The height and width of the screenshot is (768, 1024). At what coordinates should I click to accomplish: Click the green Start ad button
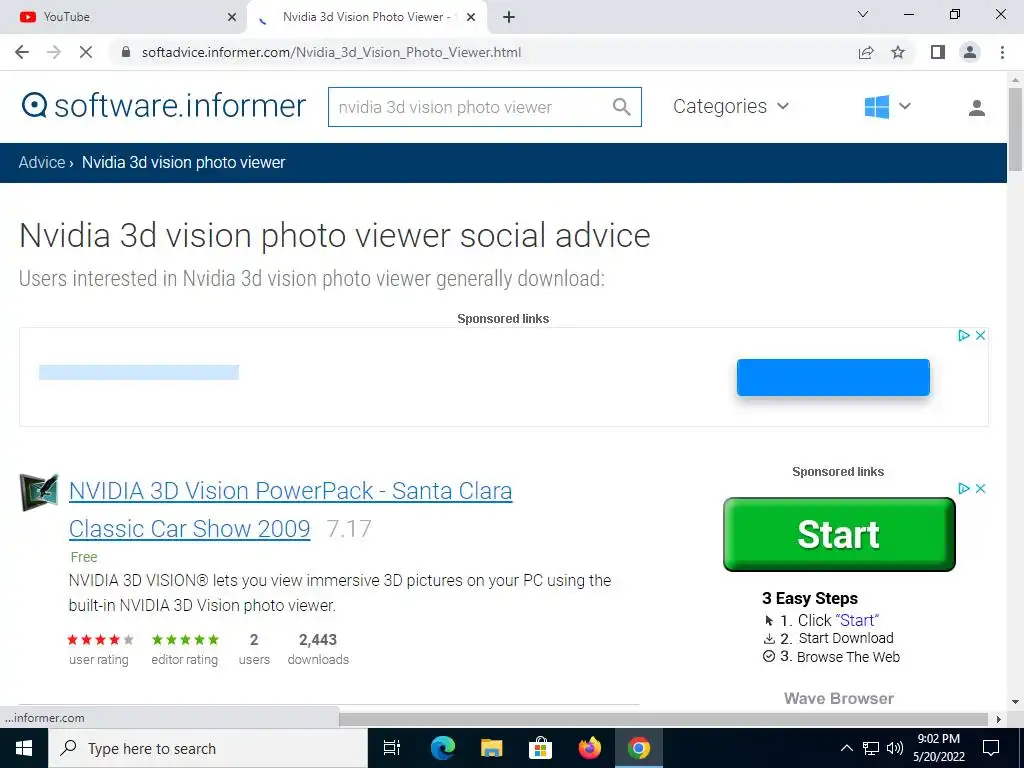(839, 534)
